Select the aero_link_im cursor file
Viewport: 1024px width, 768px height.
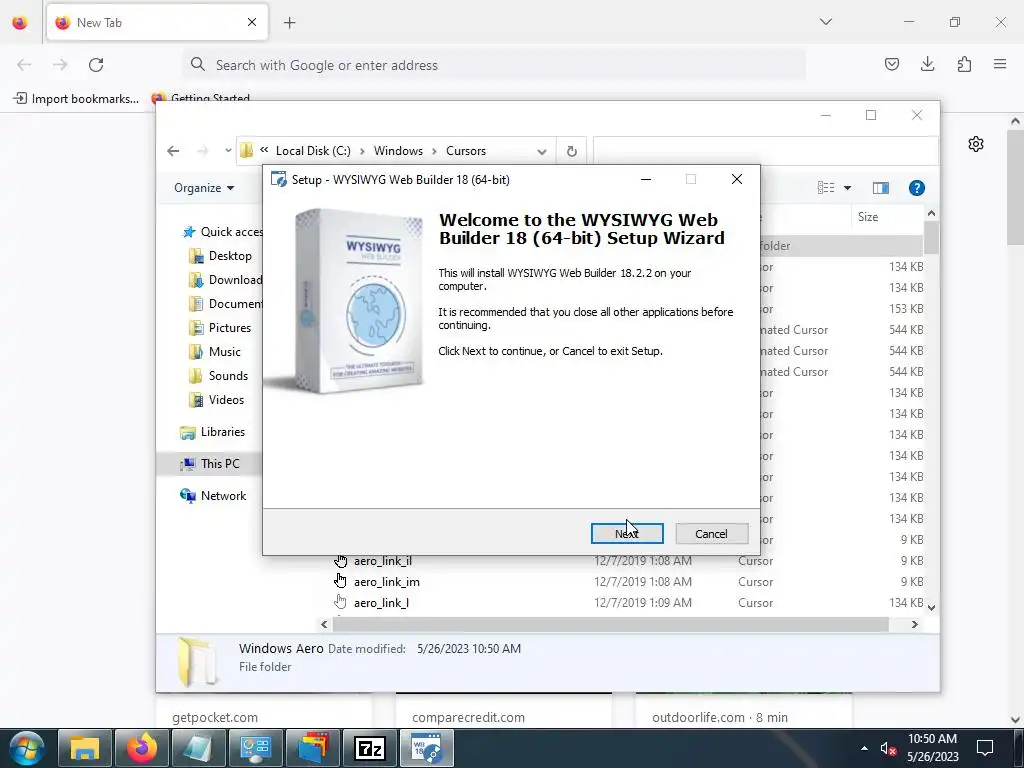click(x=387, y=582)
